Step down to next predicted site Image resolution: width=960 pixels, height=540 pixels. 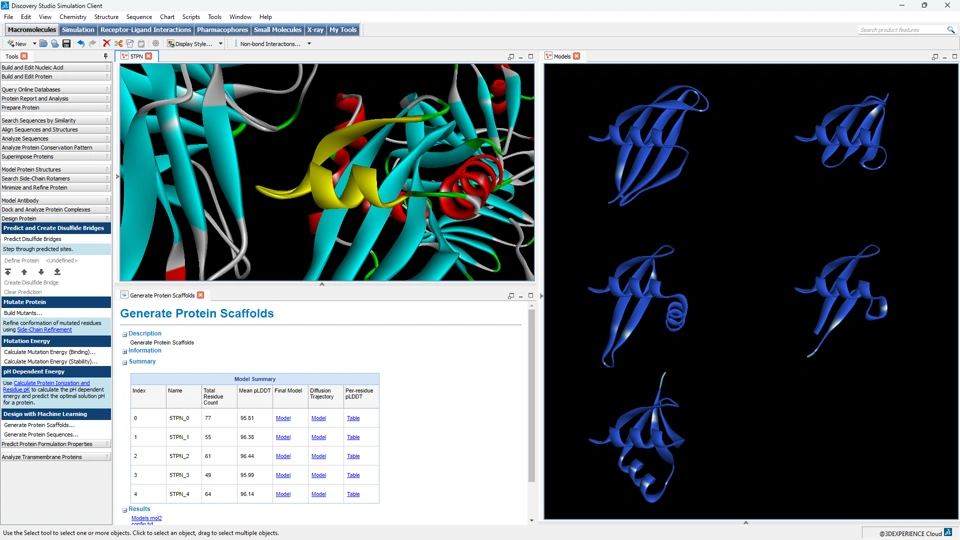pos(41,272)
